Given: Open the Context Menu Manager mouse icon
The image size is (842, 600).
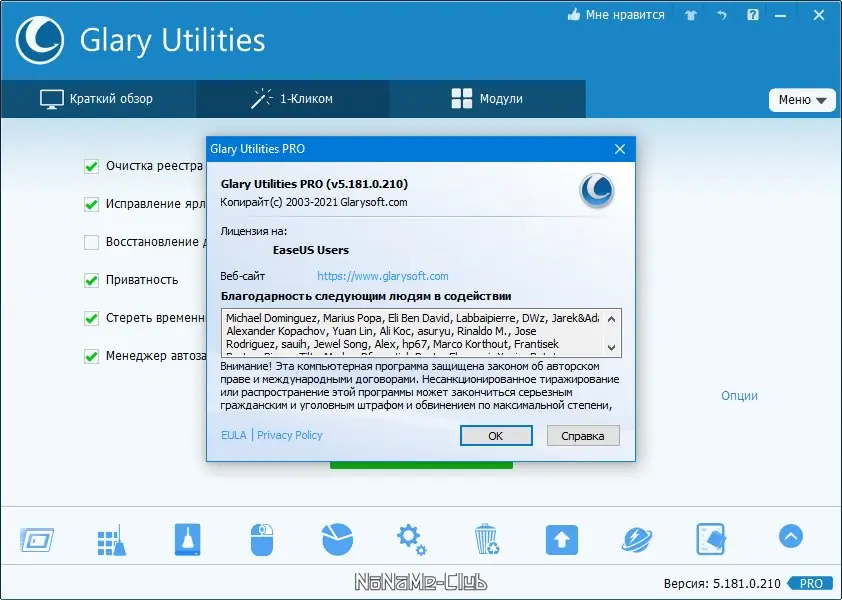Looking at the screenshot, I should (x=262, y=539).
